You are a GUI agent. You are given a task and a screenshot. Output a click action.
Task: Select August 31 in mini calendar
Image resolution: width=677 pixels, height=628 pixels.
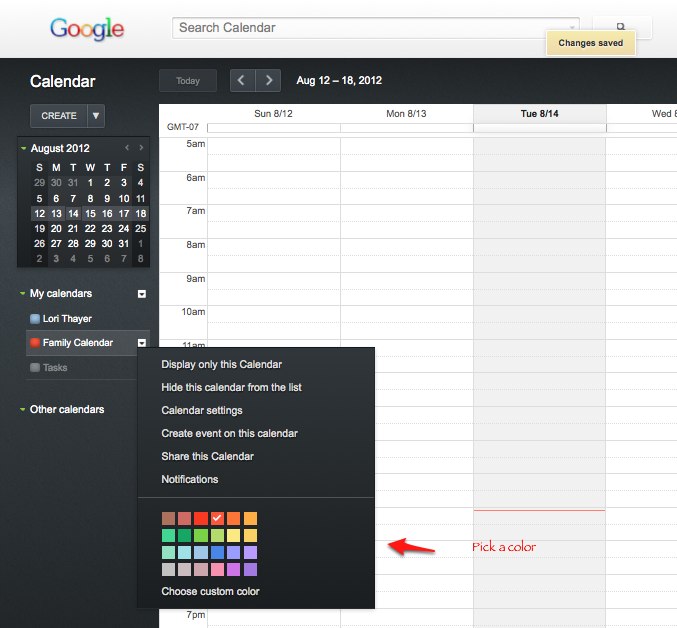pyautogui.click(x=123, y=244)
